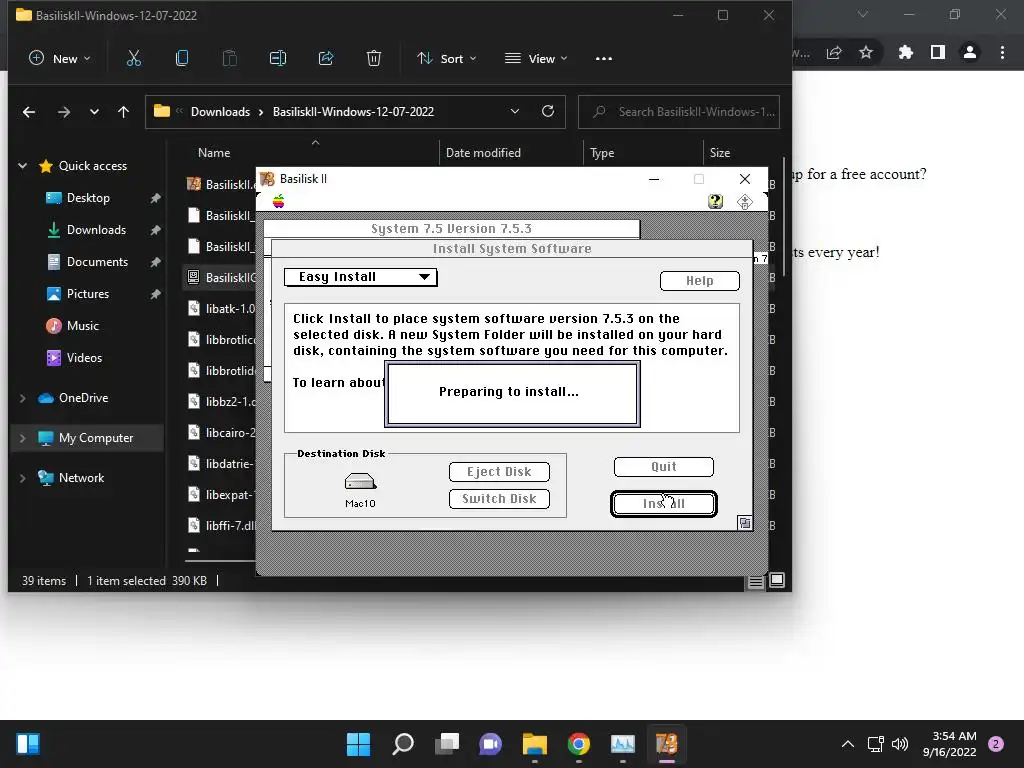Screen dimensions: 1024x768
Task: Open File Explorer from taskbar
Action: click(x=535, y=744)
